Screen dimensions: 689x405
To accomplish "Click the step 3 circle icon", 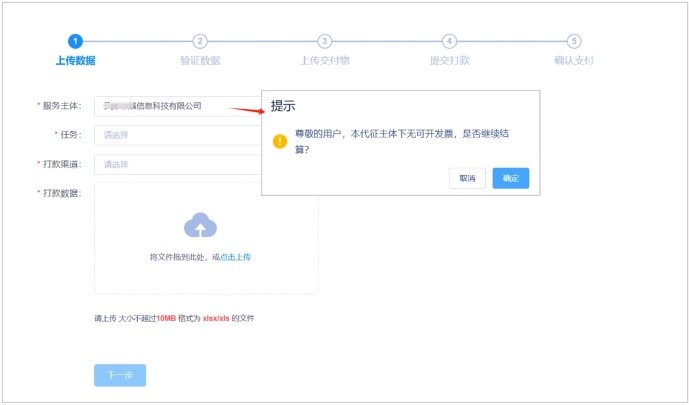I will pyautogui.click(x=324, y=41).
